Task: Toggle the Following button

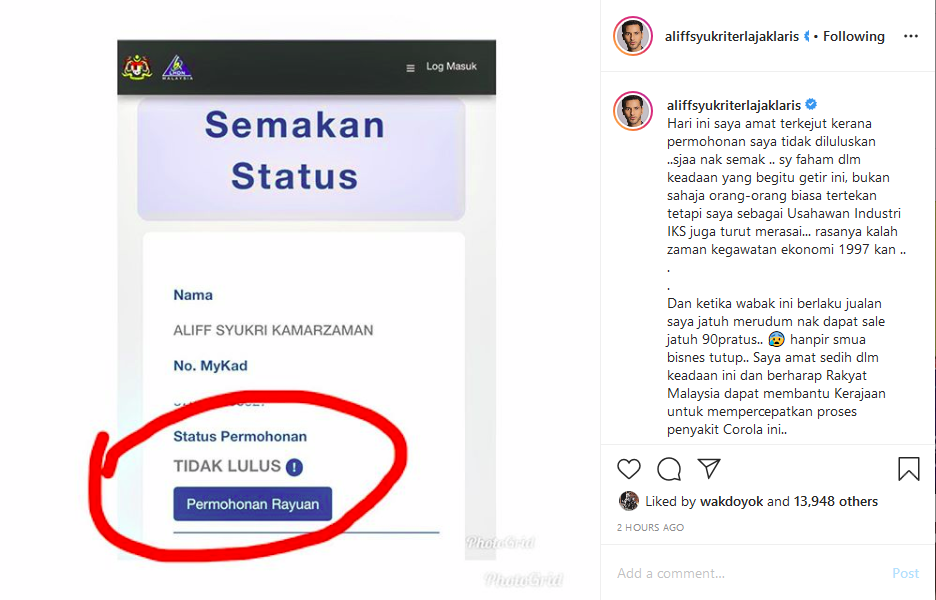Action: click(854, 36)
